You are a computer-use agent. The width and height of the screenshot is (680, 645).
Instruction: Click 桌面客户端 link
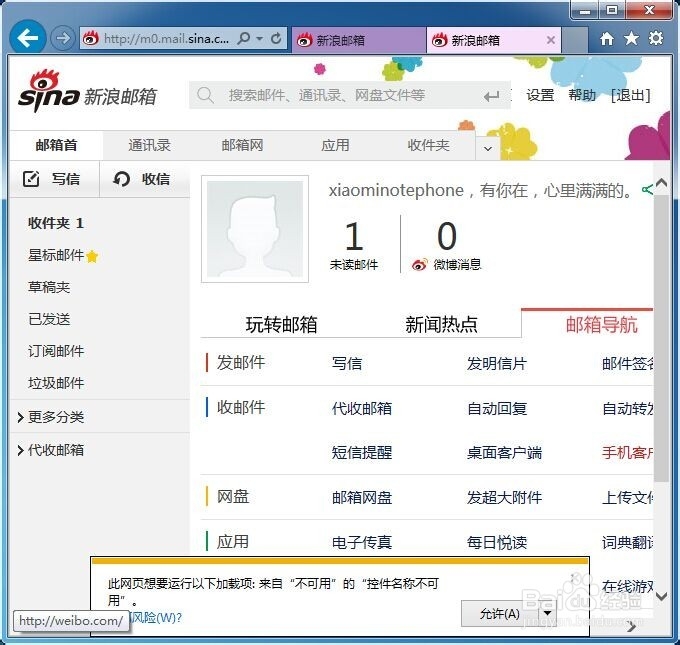coord(504,453)
